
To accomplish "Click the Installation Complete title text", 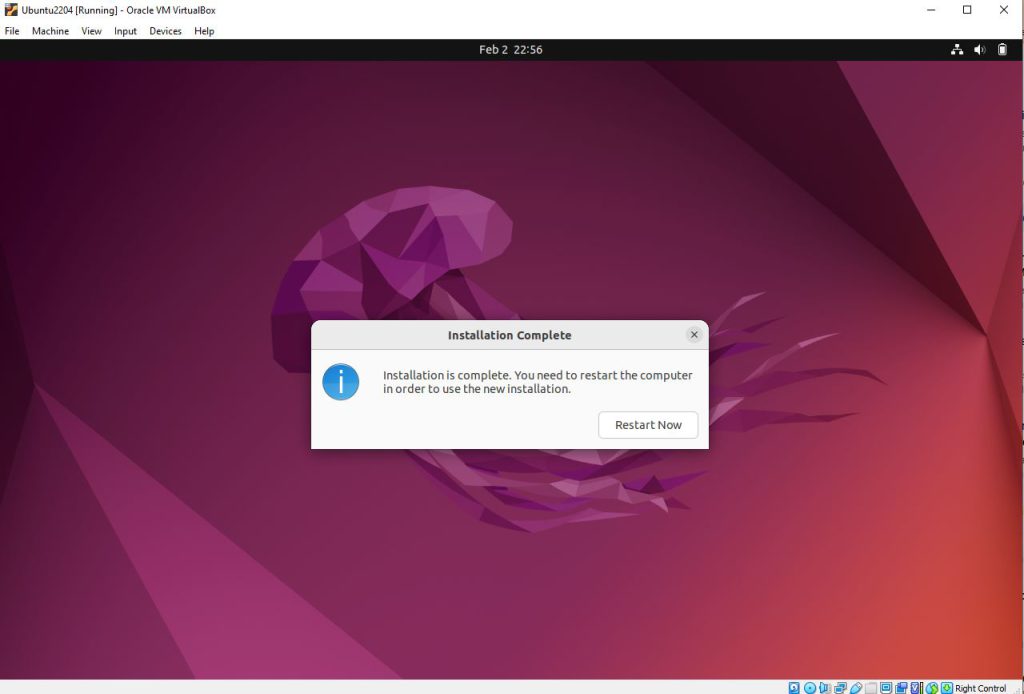I will (x=509, y=335).
